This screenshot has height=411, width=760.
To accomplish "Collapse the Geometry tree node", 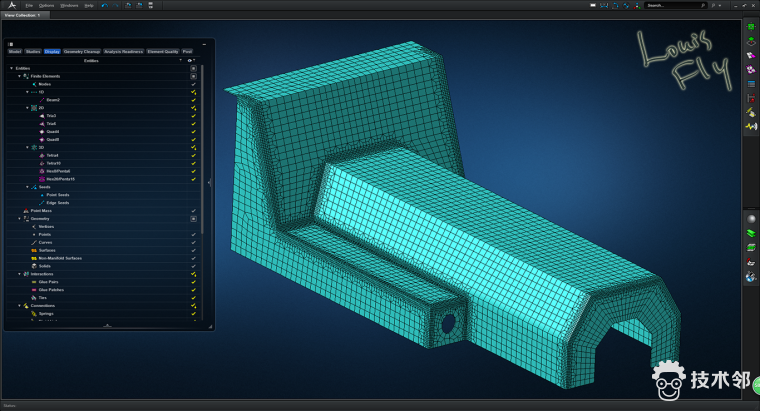I will 19,218.
